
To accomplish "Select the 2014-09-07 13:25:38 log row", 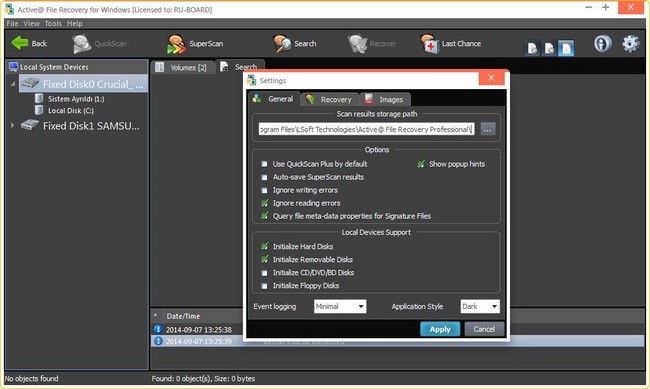I will 398,330.
